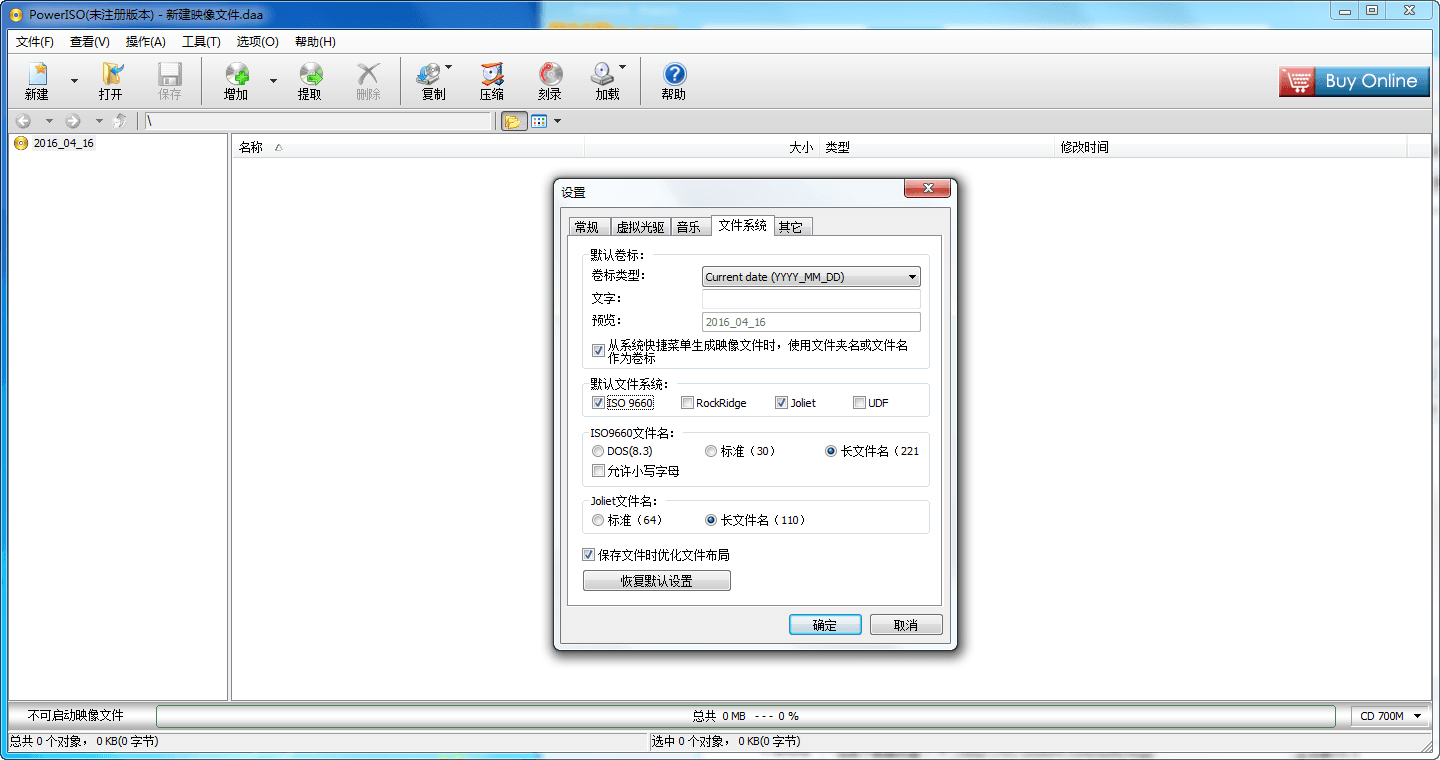Open the 工具(T) menu
Screen dimensions: 1440x760
click(202, 42)
